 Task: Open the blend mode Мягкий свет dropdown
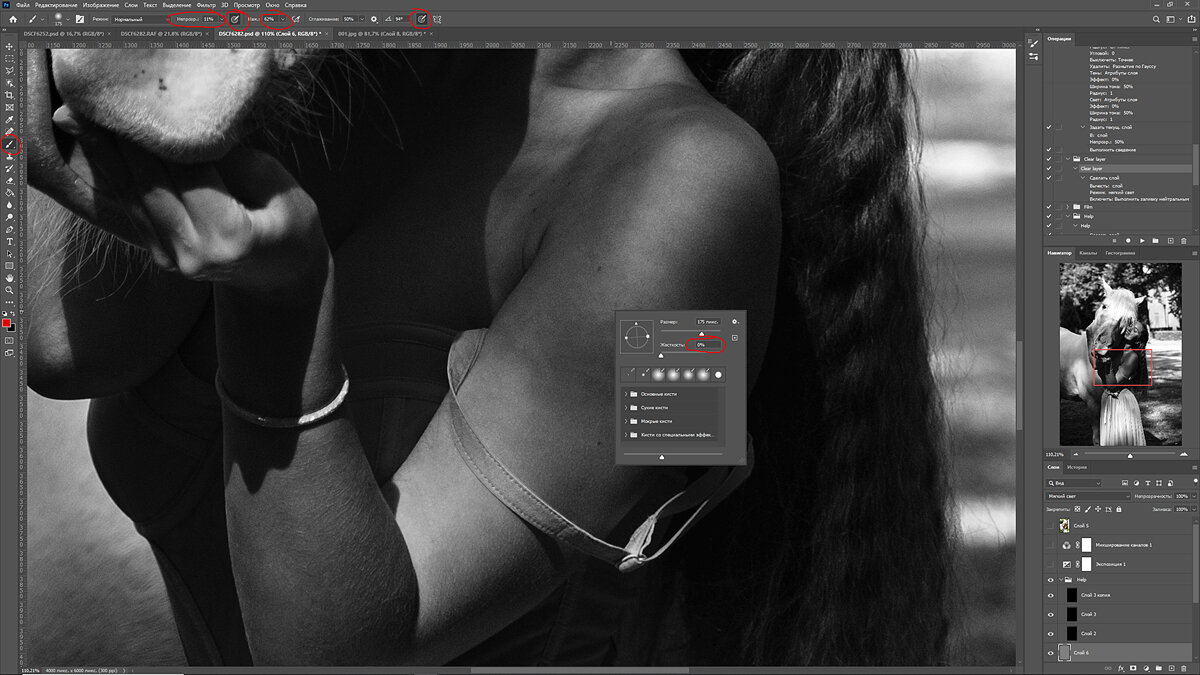pos(1087,496)
